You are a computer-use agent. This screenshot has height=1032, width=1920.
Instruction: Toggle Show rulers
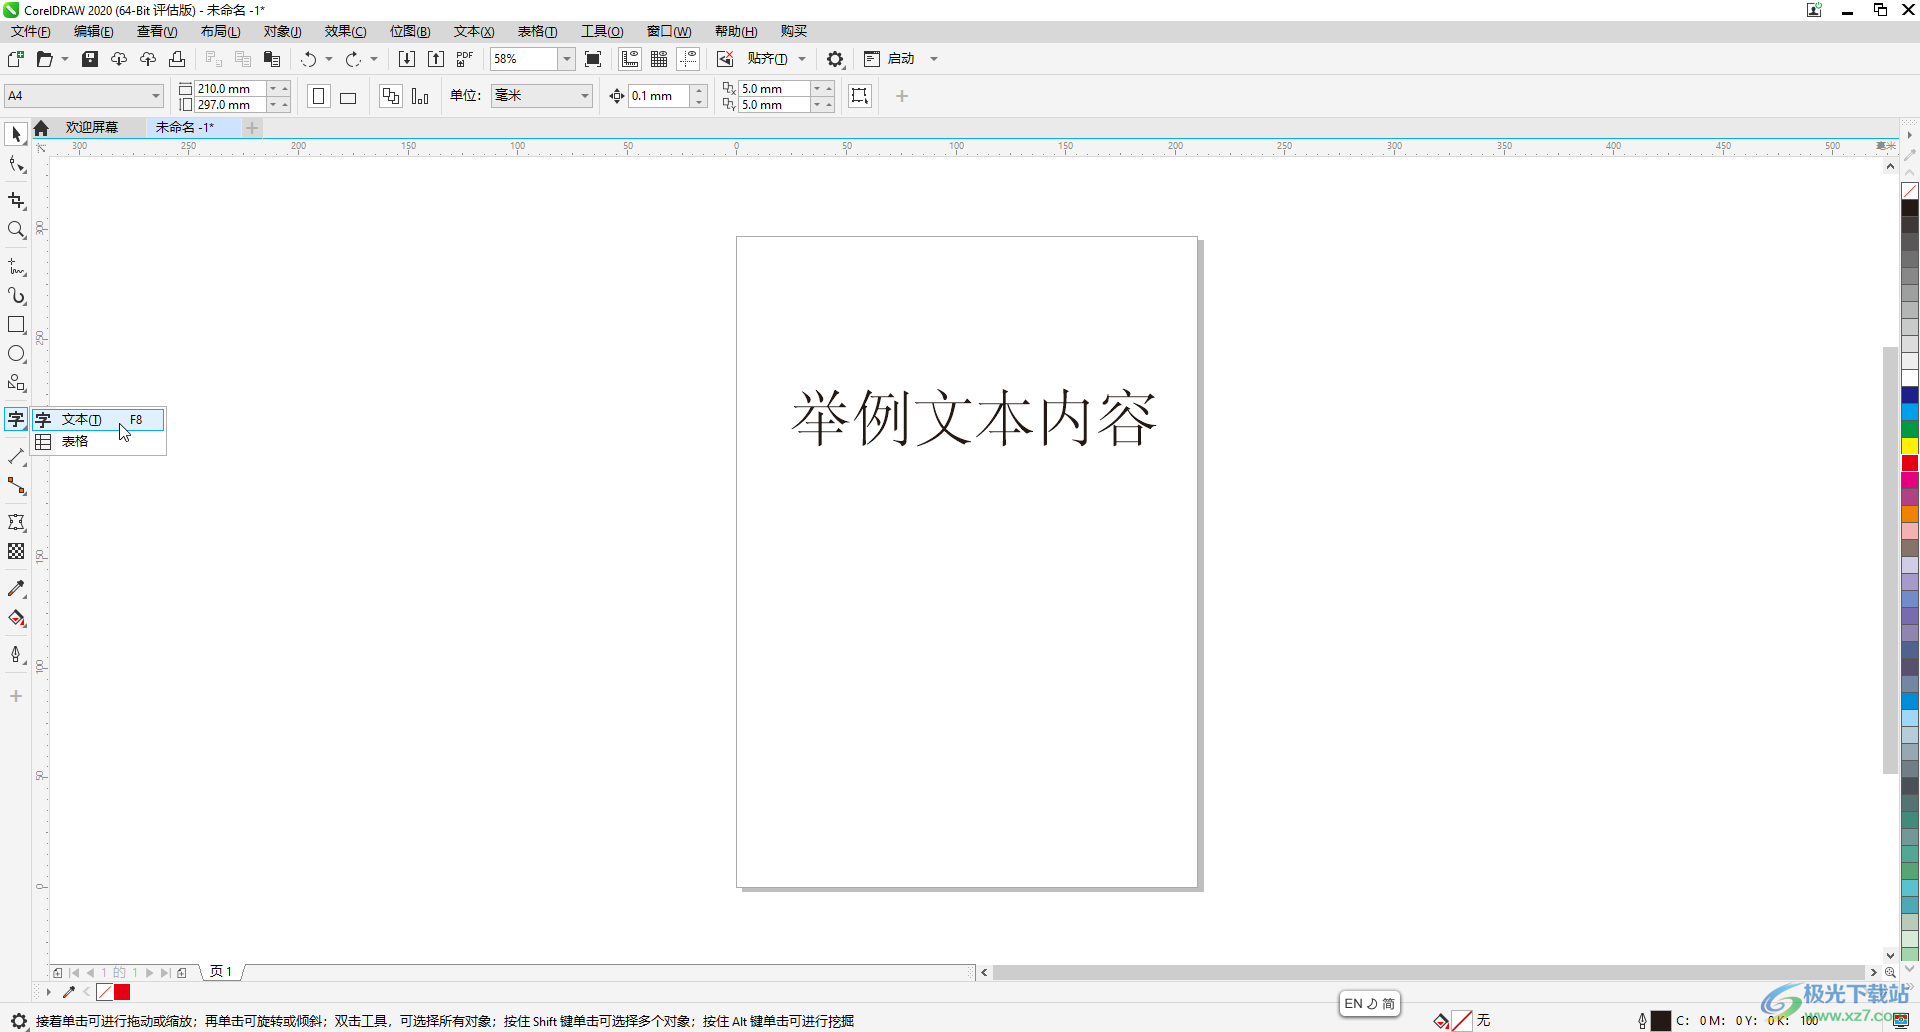tap(630, 59)
